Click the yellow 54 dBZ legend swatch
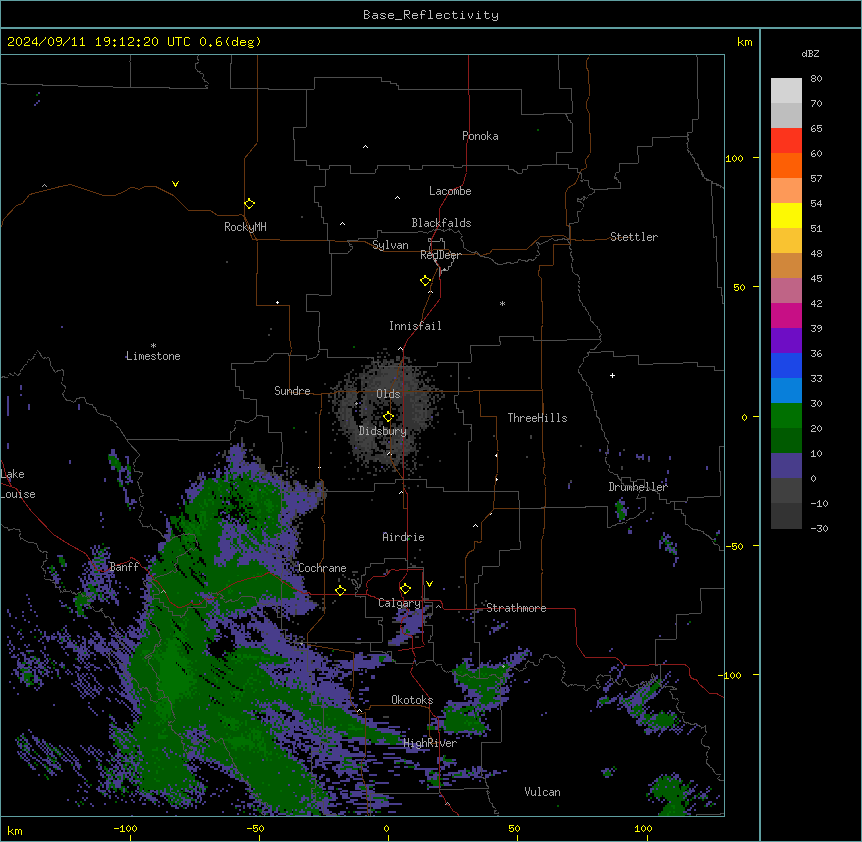 coord(786,215)
